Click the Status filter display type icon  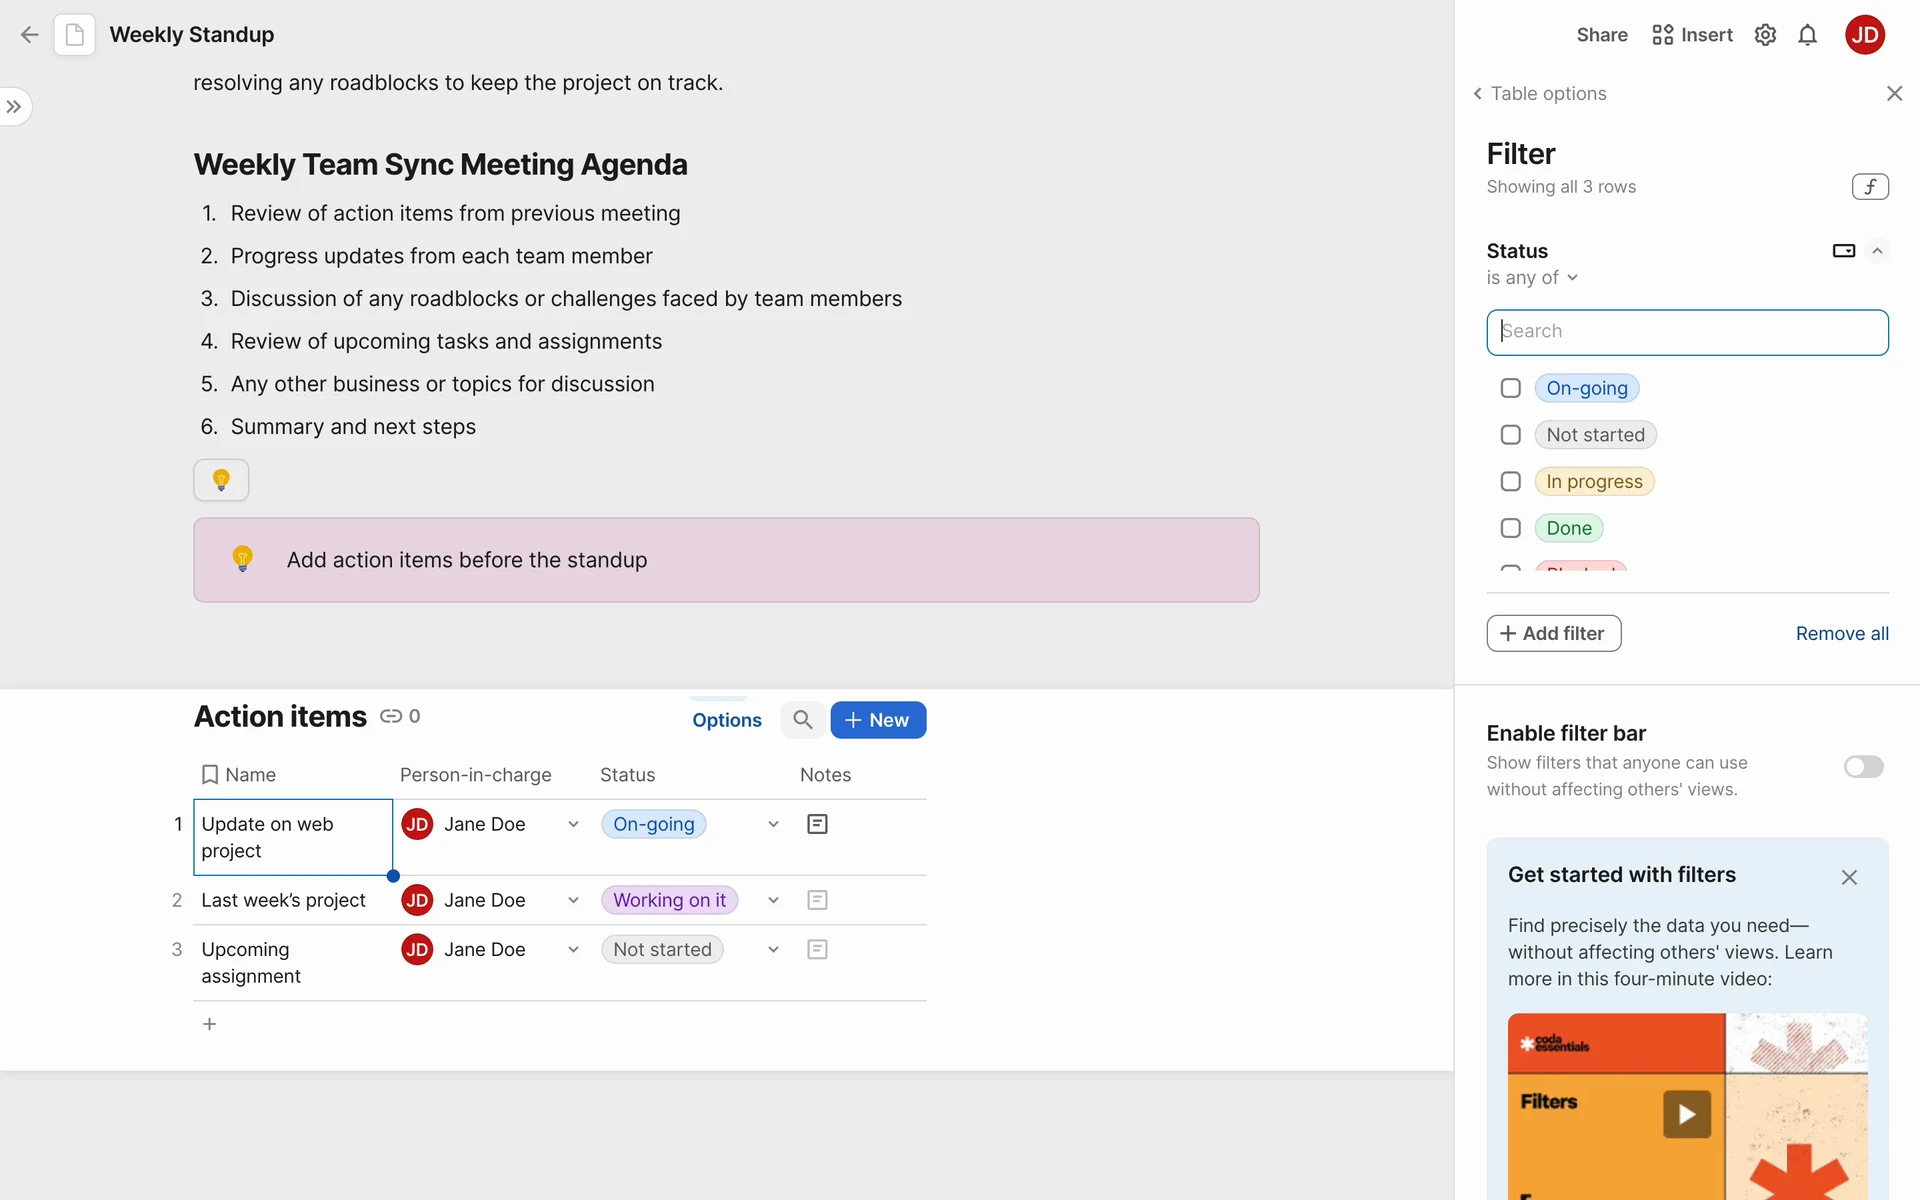tap(1843, 251)
